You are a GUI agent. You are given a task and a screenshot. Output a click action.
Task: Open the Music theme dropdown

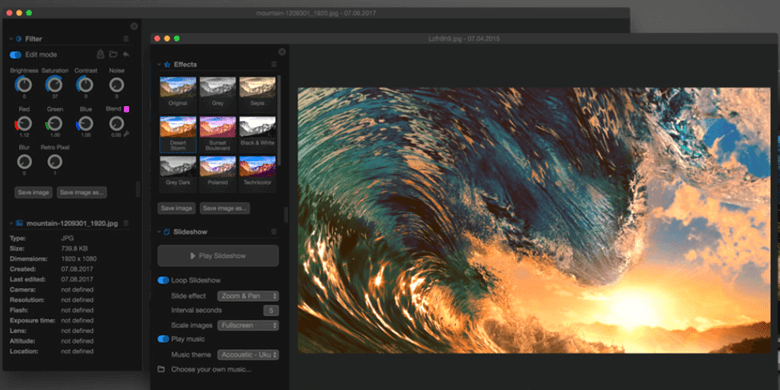[x=248, y=355]
